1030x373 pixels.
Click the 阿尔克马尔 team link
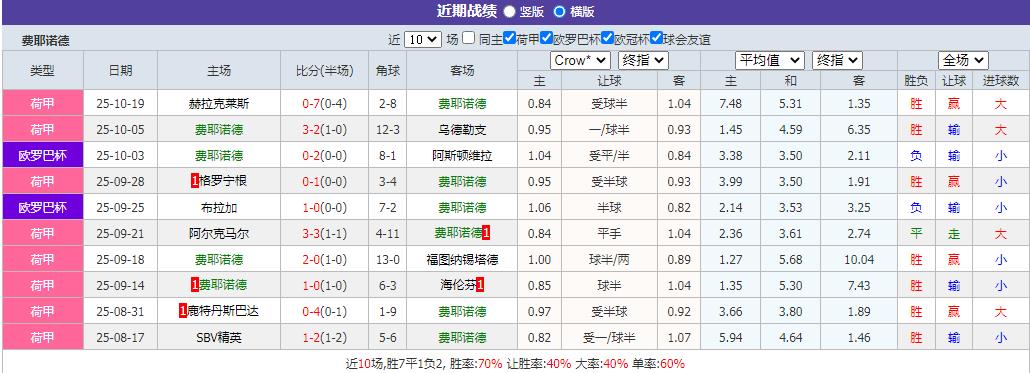(x=219, y=234)
